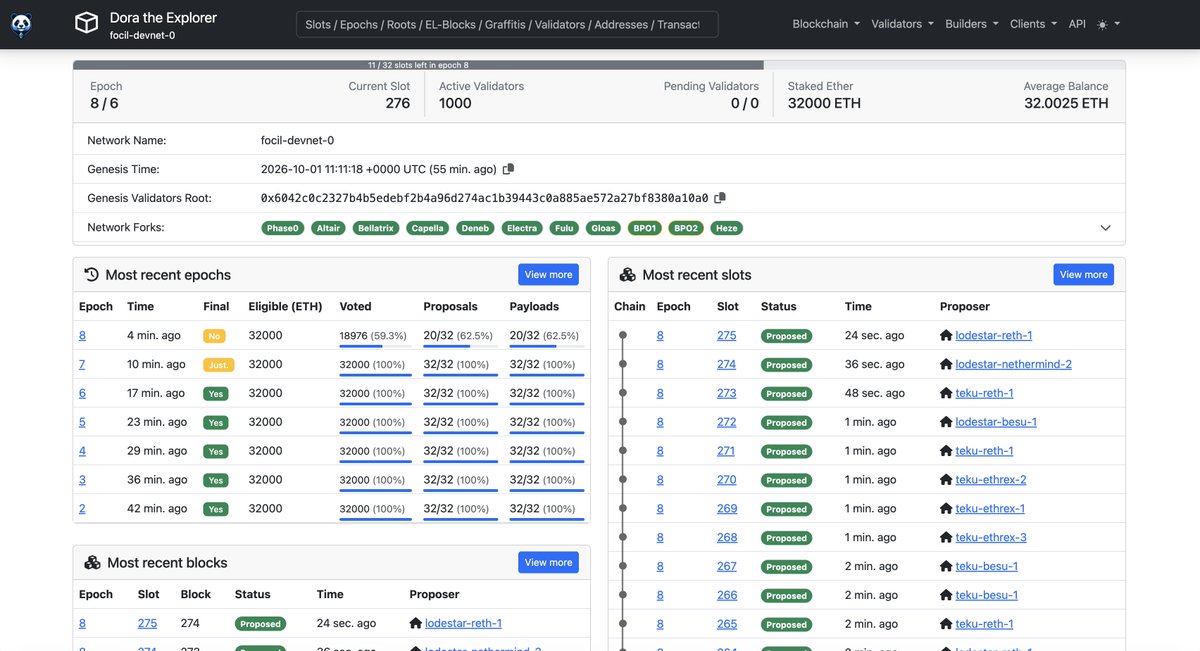Copy the Genesis Validators Root hash
1200x651 pixels.
click(x=720, y=198)
